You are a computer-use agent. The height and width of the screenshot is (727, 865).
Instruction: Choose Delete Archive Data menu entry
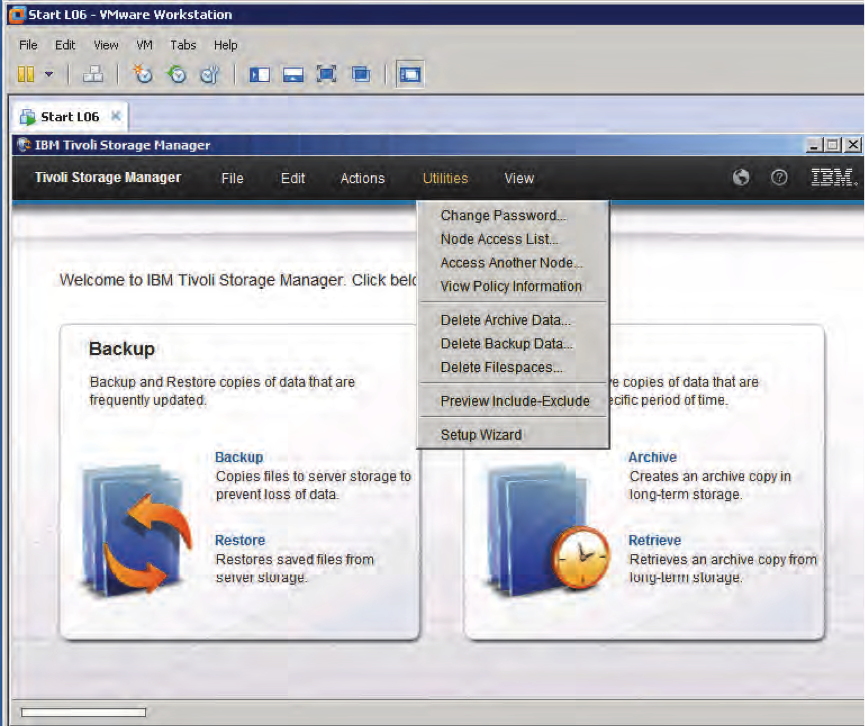click(513, 320)
